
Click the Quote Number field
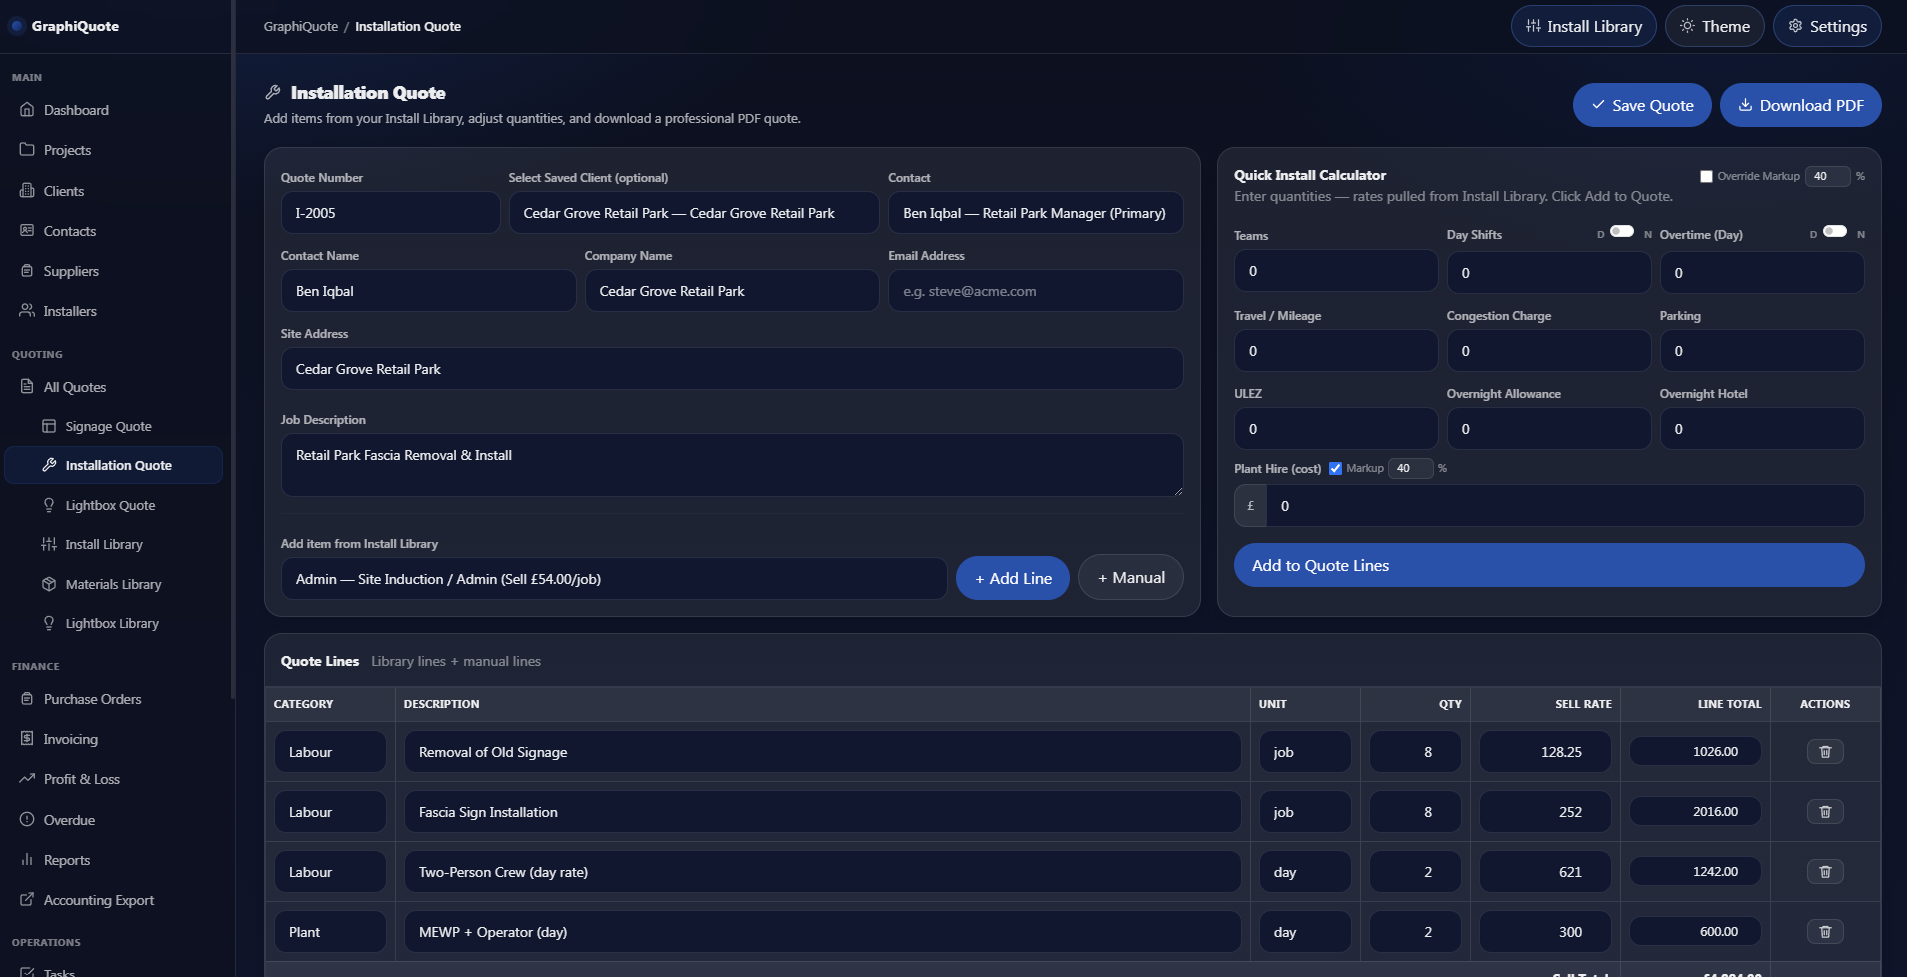[390, 213]
